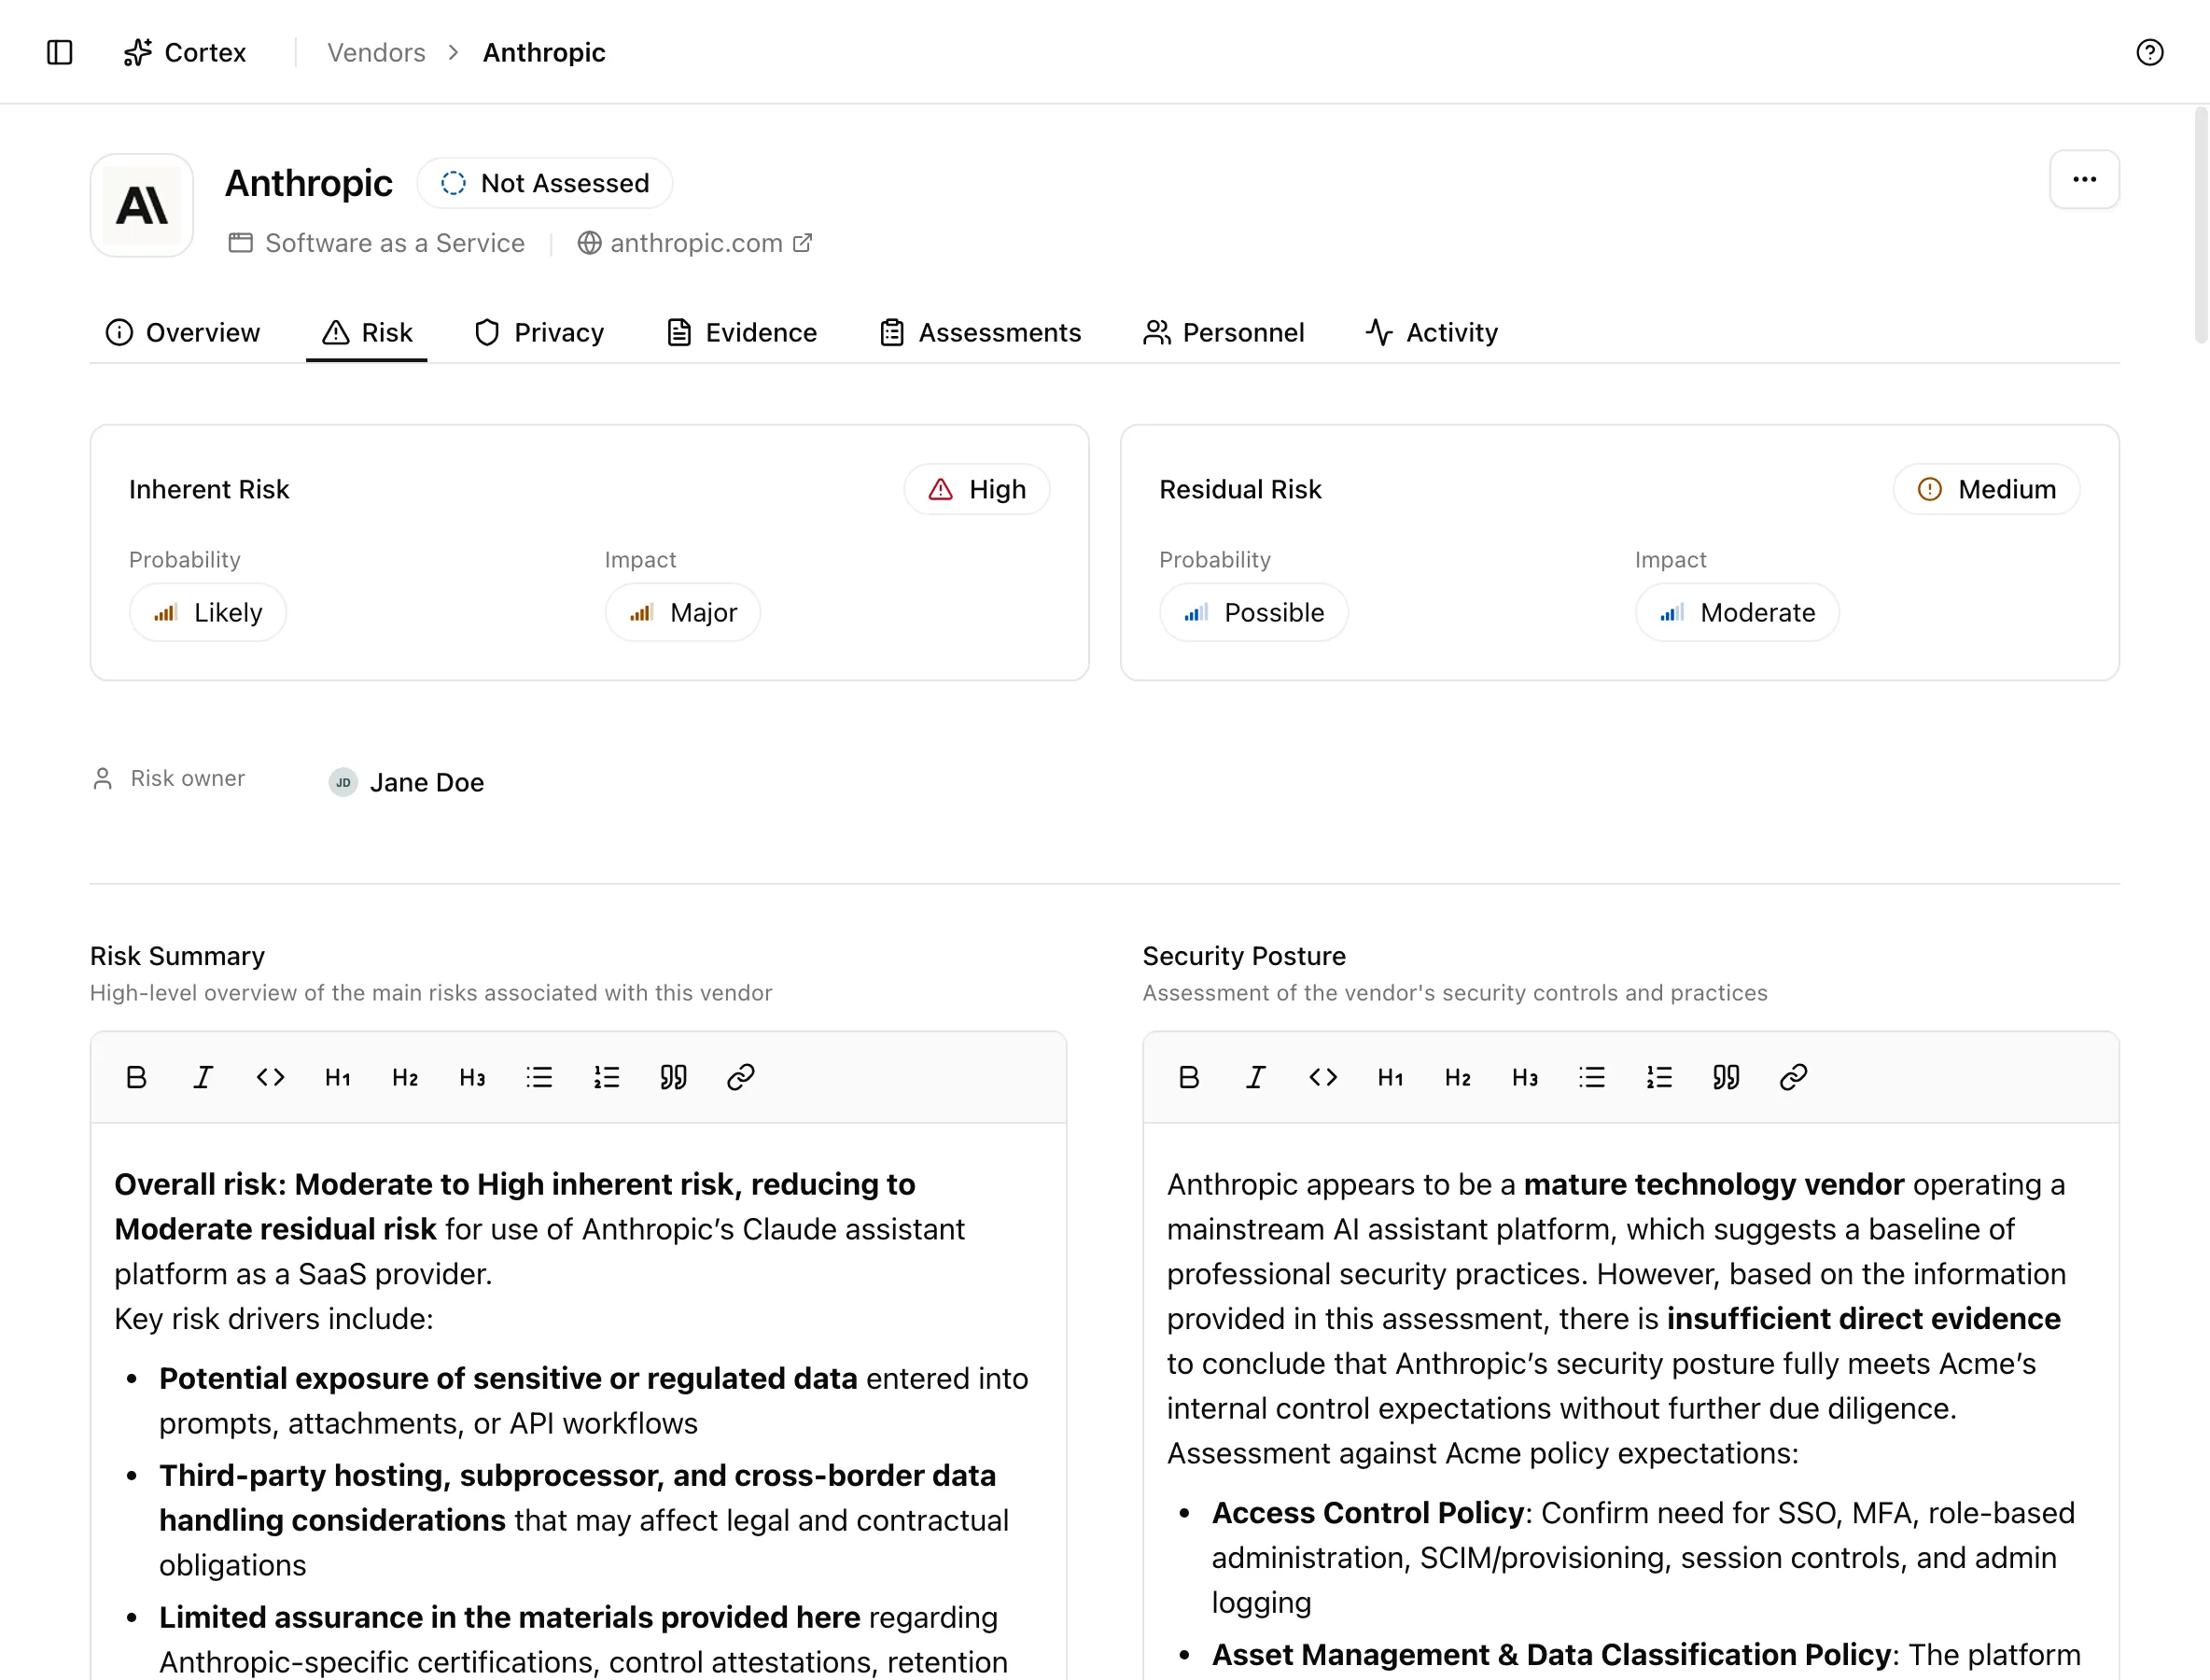Click the 'Security Posture' section heading

[1244, 956]
